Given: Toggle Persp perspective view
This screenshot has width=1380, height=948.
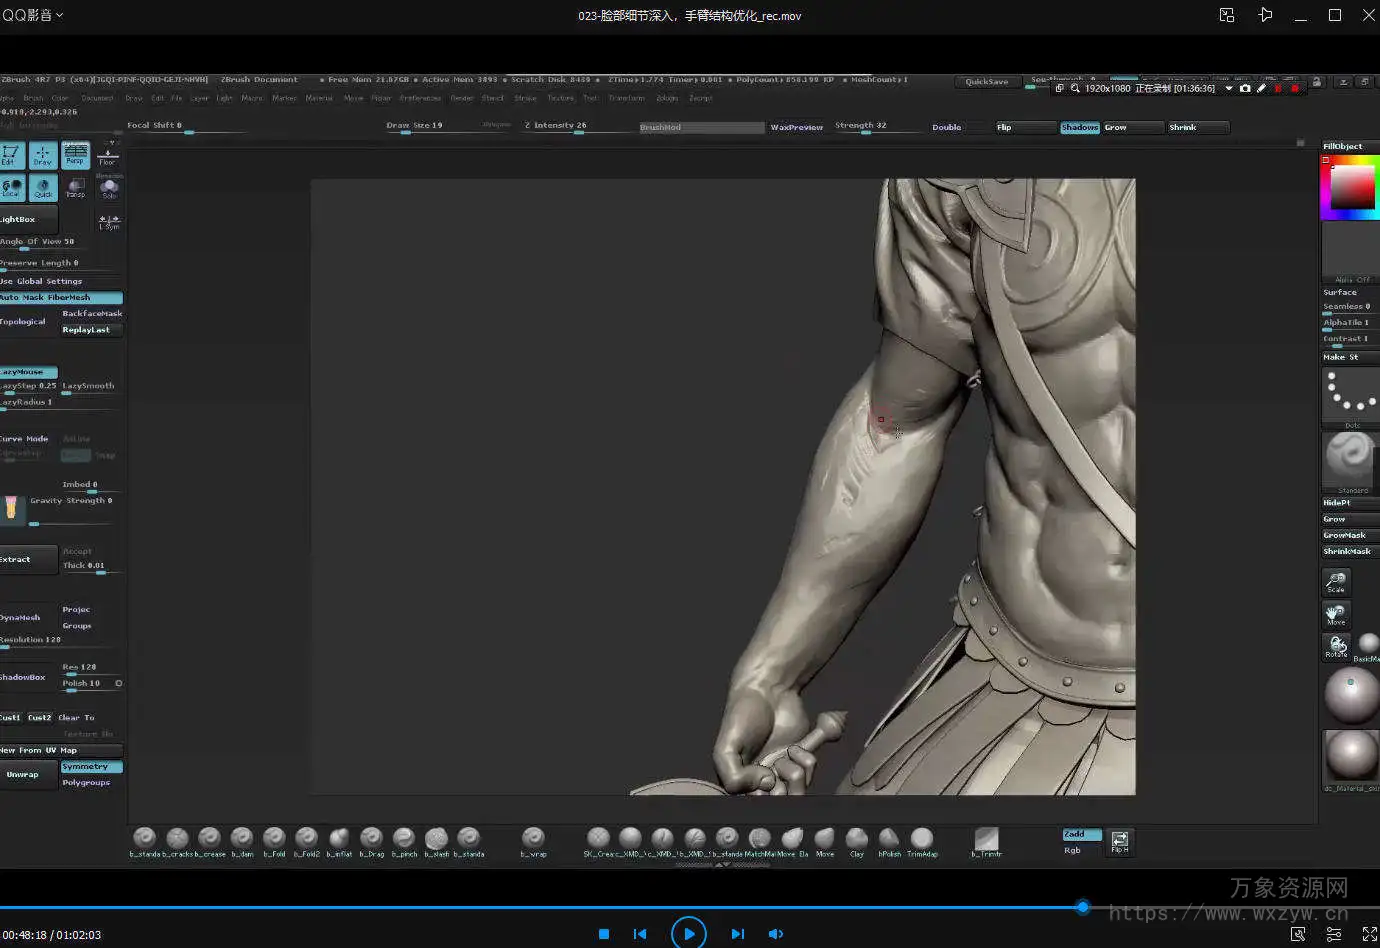Looking at the screenshot, I should click(75, 155).
